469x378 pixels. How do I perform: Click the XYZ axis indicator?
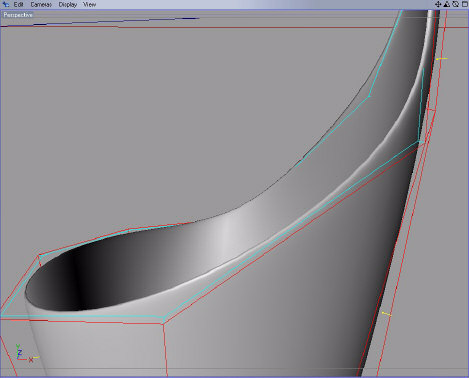click(23, 354)
